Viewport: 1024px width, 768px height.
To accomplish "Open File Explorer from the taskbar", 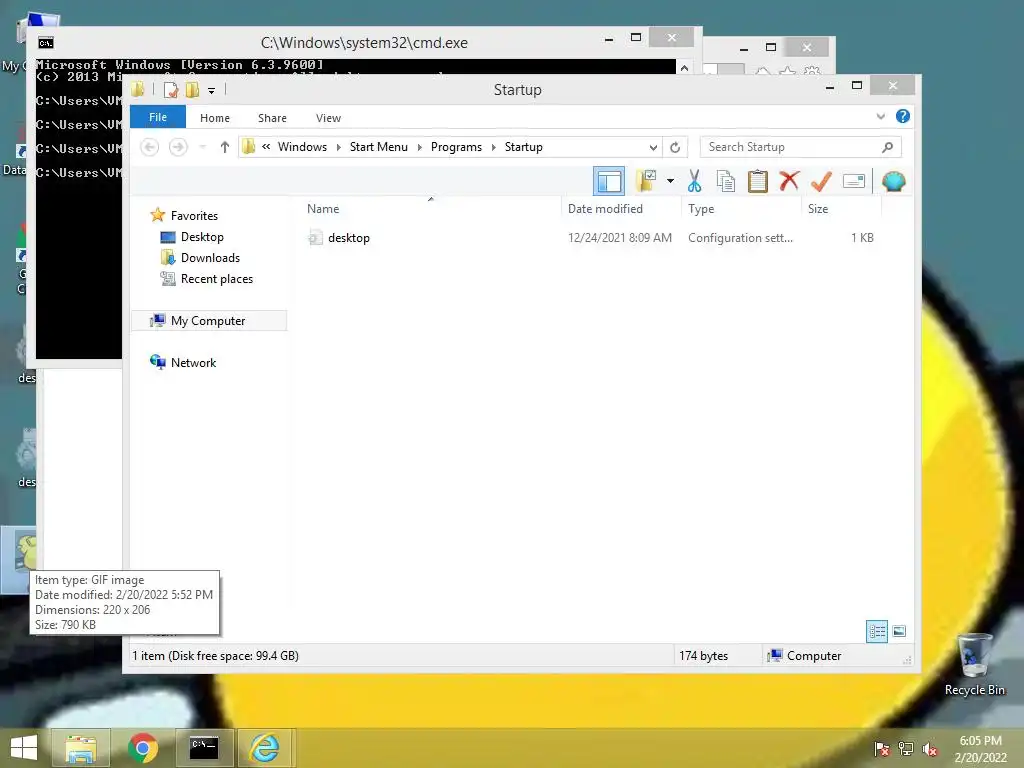I will (80, 748).
